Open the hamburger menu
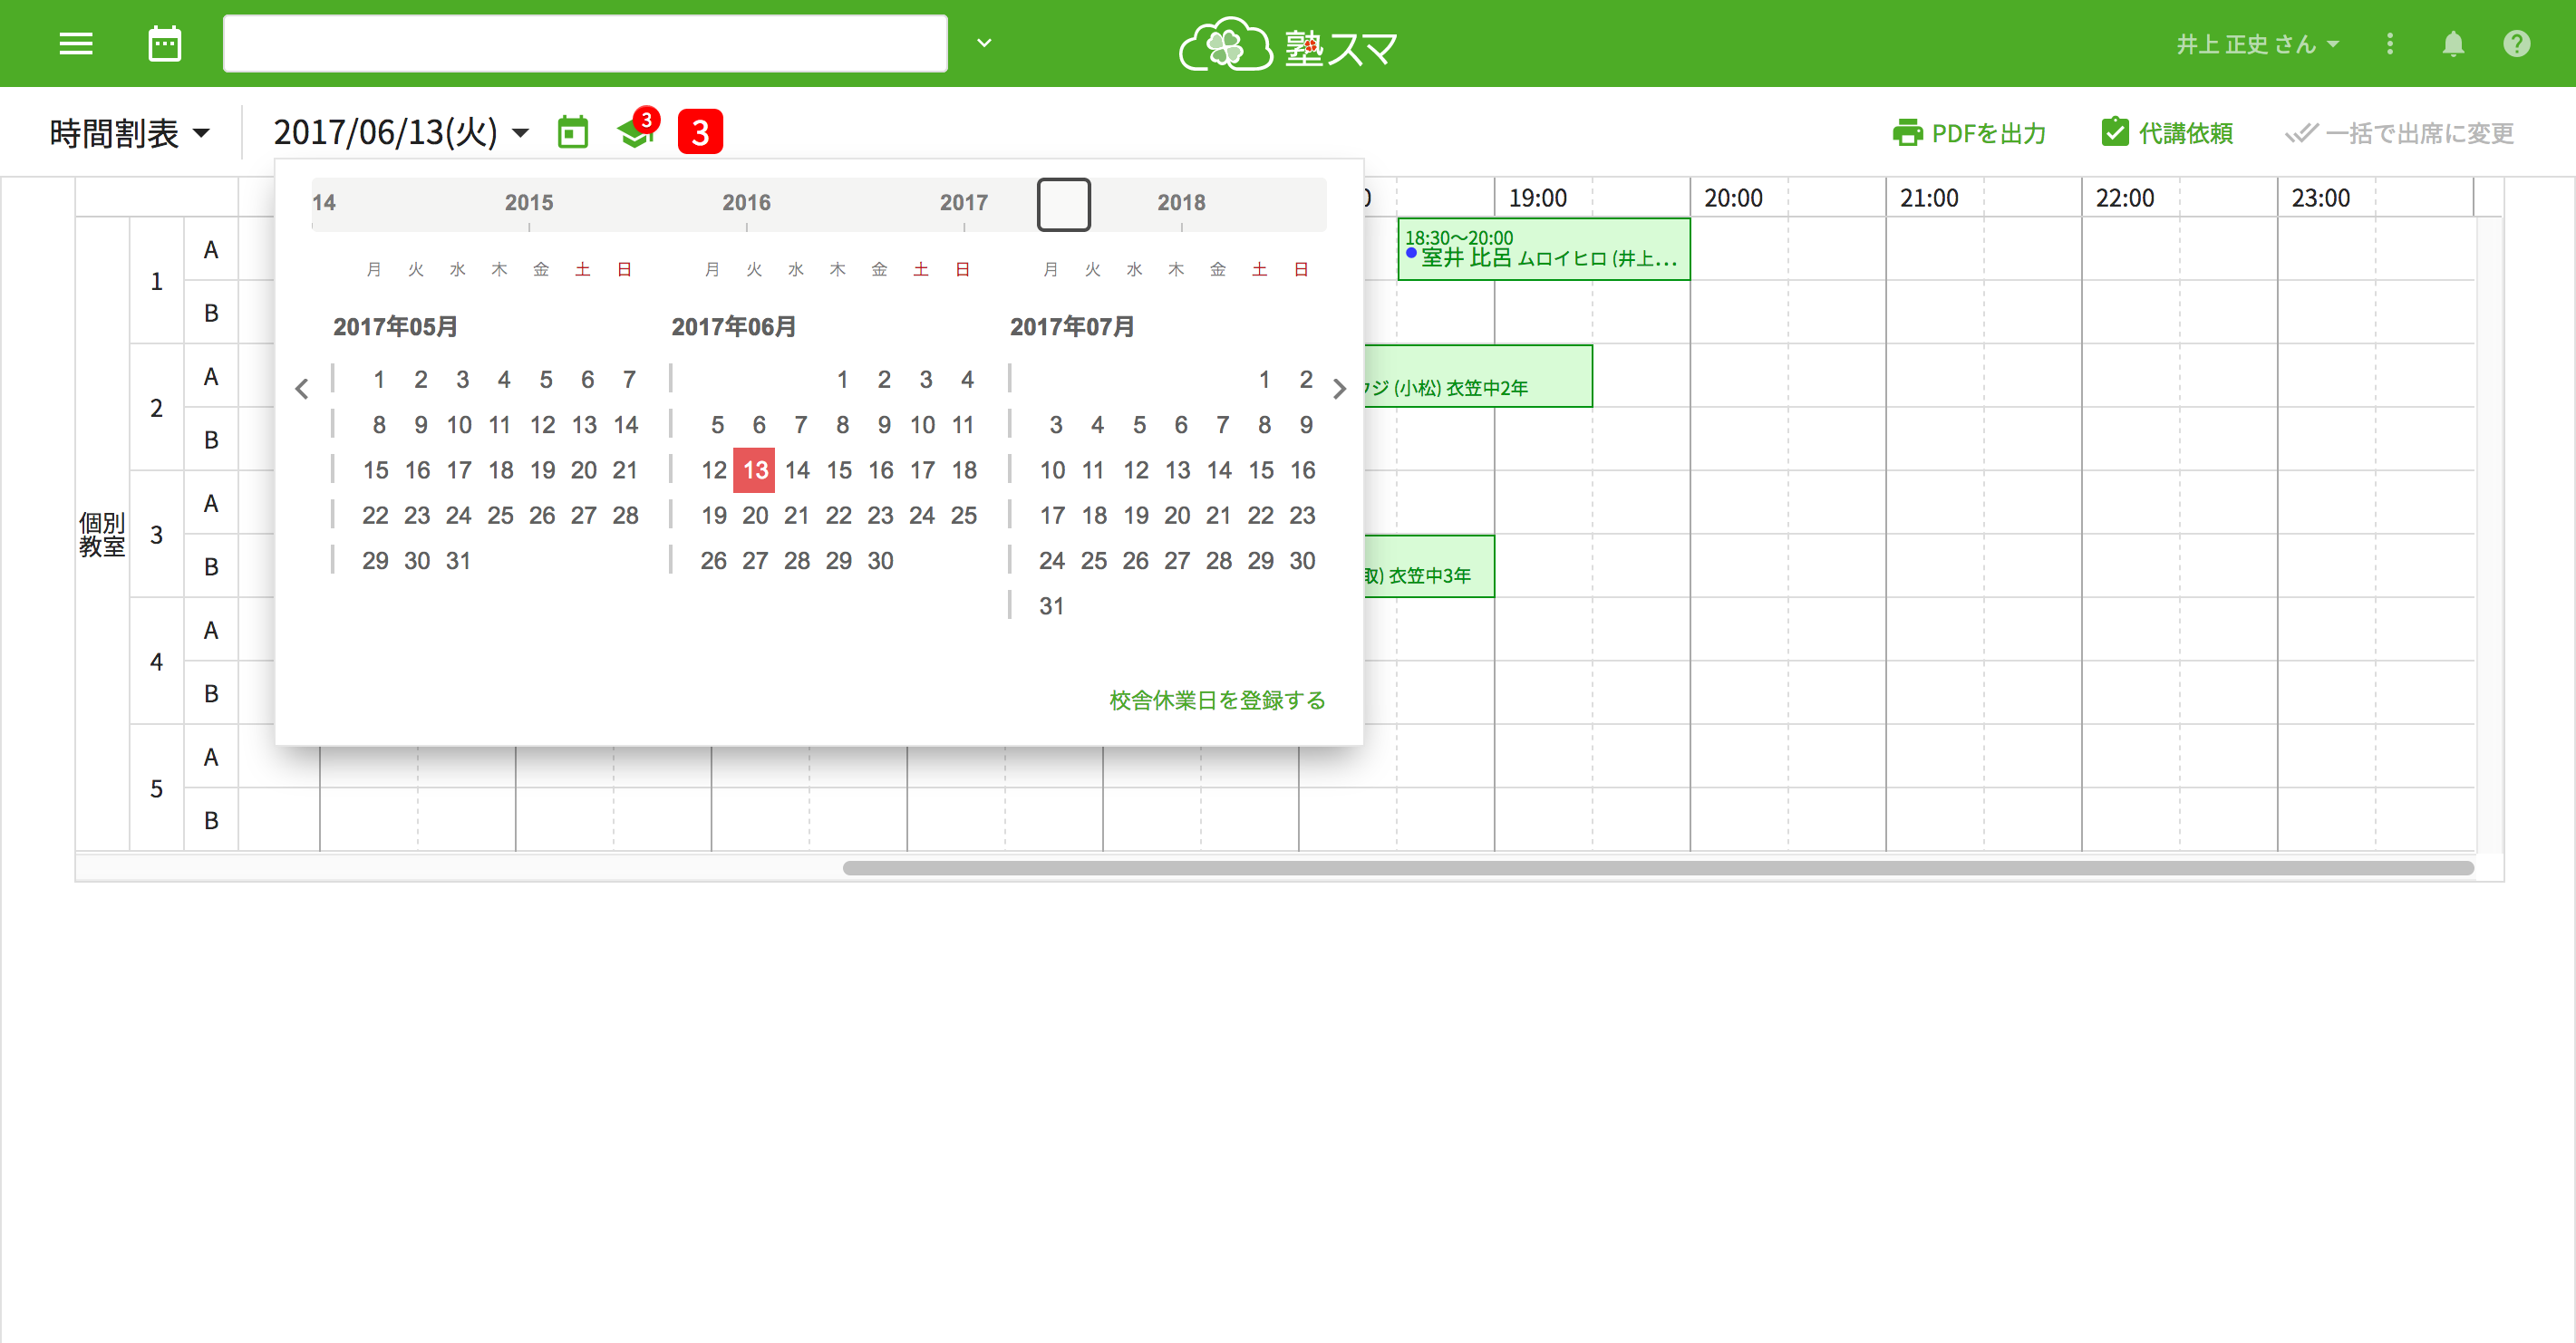This screenshot has width=2576, height=1343. click(x=75, y=43)
